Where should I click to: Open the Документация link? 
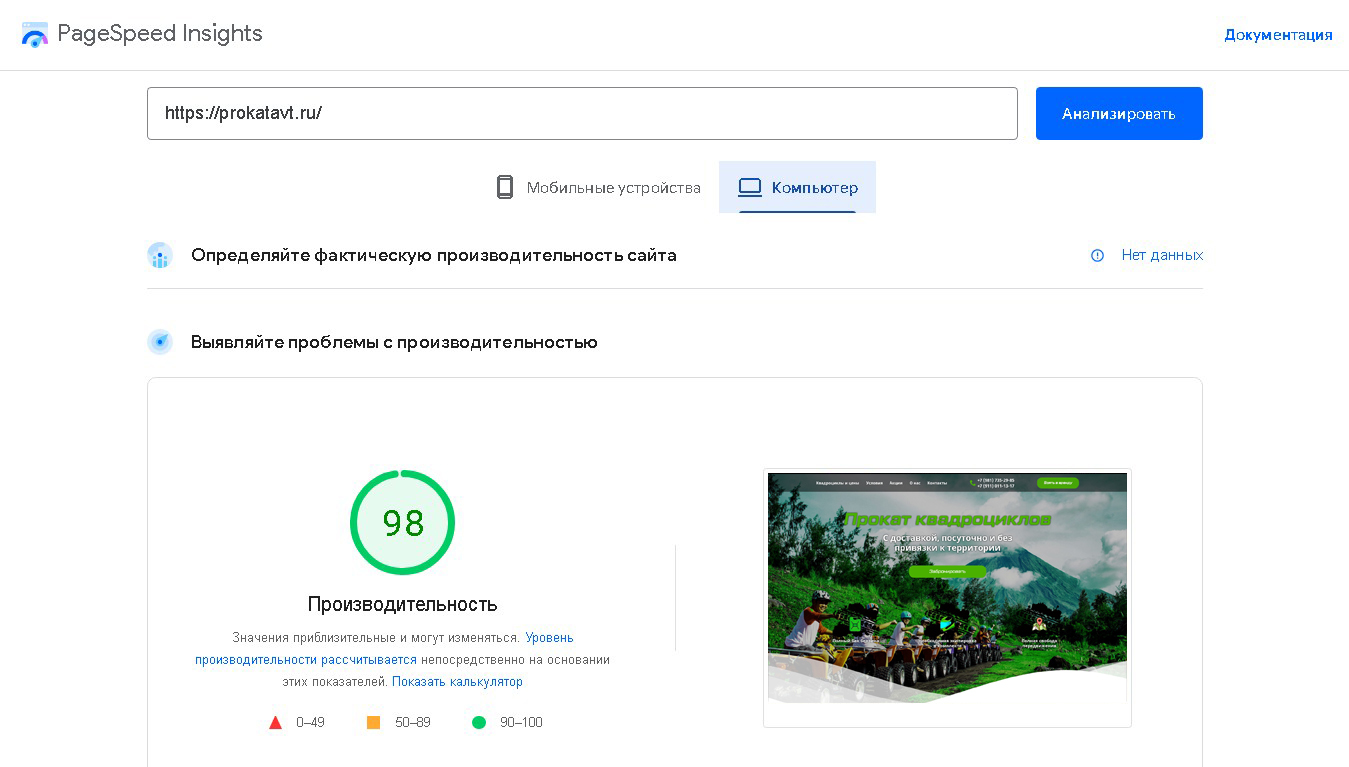(1277, 34)
